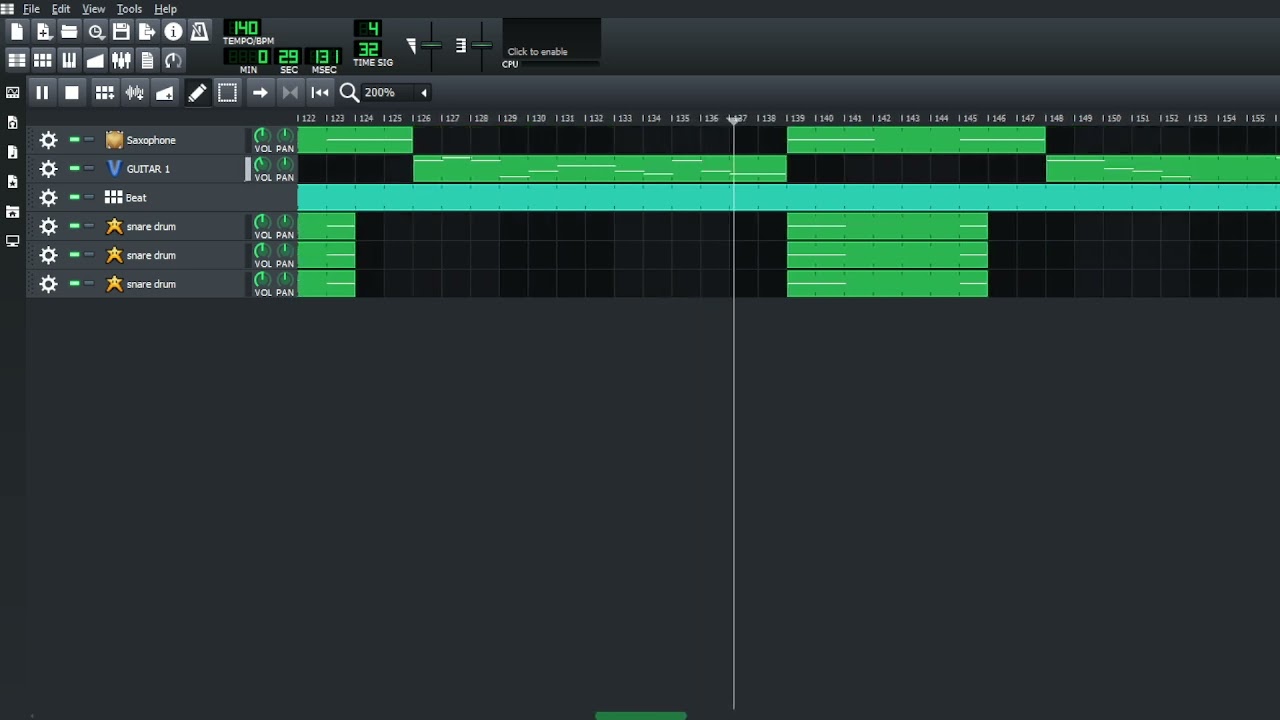Click bar 140 on the timeline ruler
The height and width of the screenshot is (720, 1280).
(826, 118)
